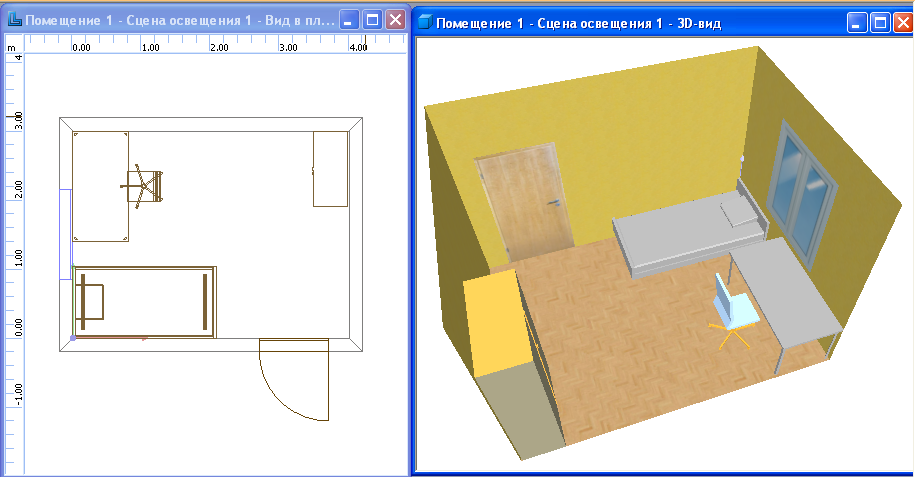
Task: Select the wardrobe at the plan's right wall
Action: click(x=330, y=169)
